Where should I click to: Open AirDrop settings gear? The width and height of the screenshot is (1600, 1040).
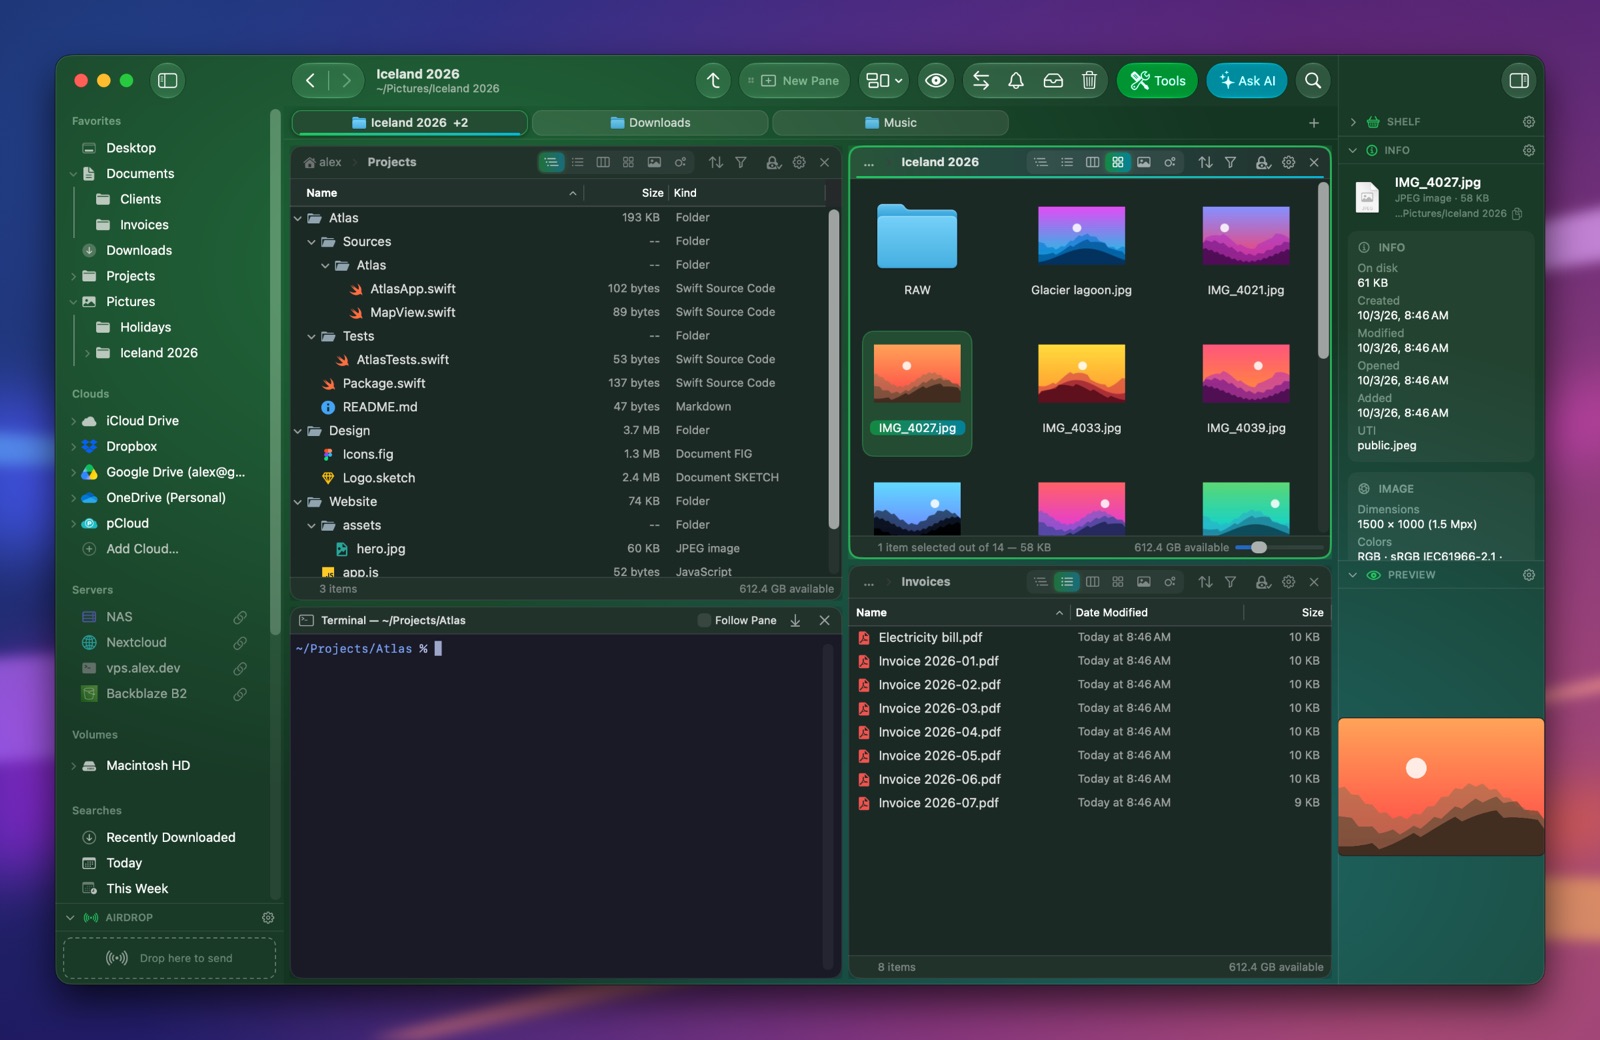pyautogui.click(x=268, y=918)
